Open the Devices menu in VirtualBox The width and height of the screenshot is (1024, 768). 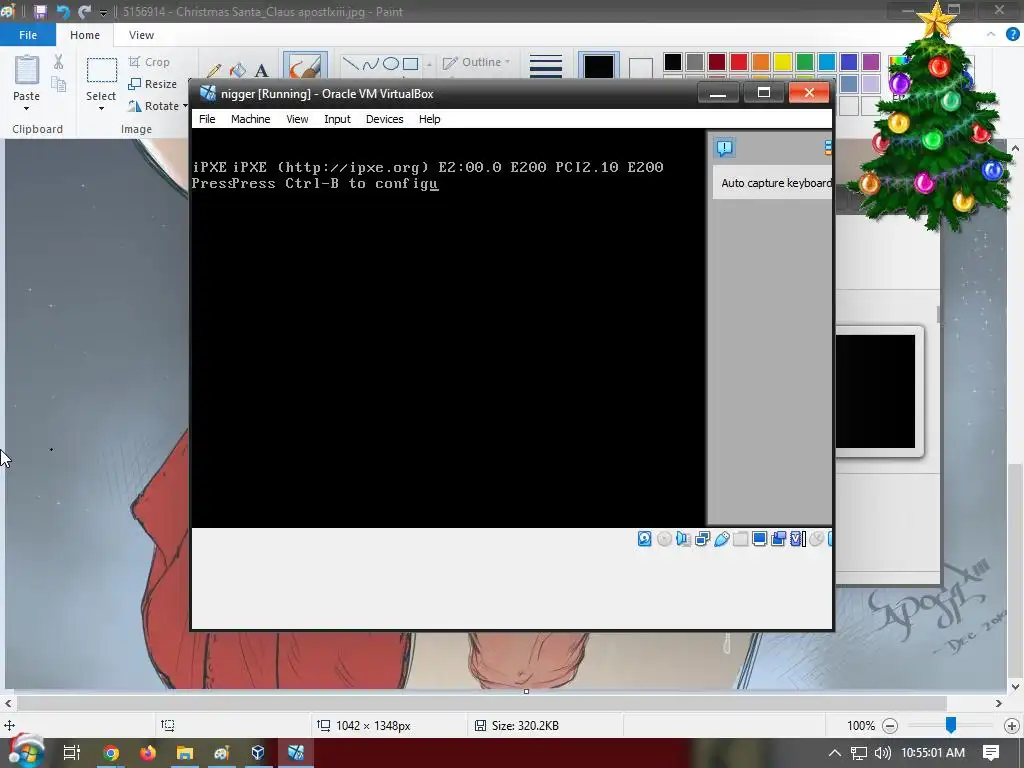384,119
